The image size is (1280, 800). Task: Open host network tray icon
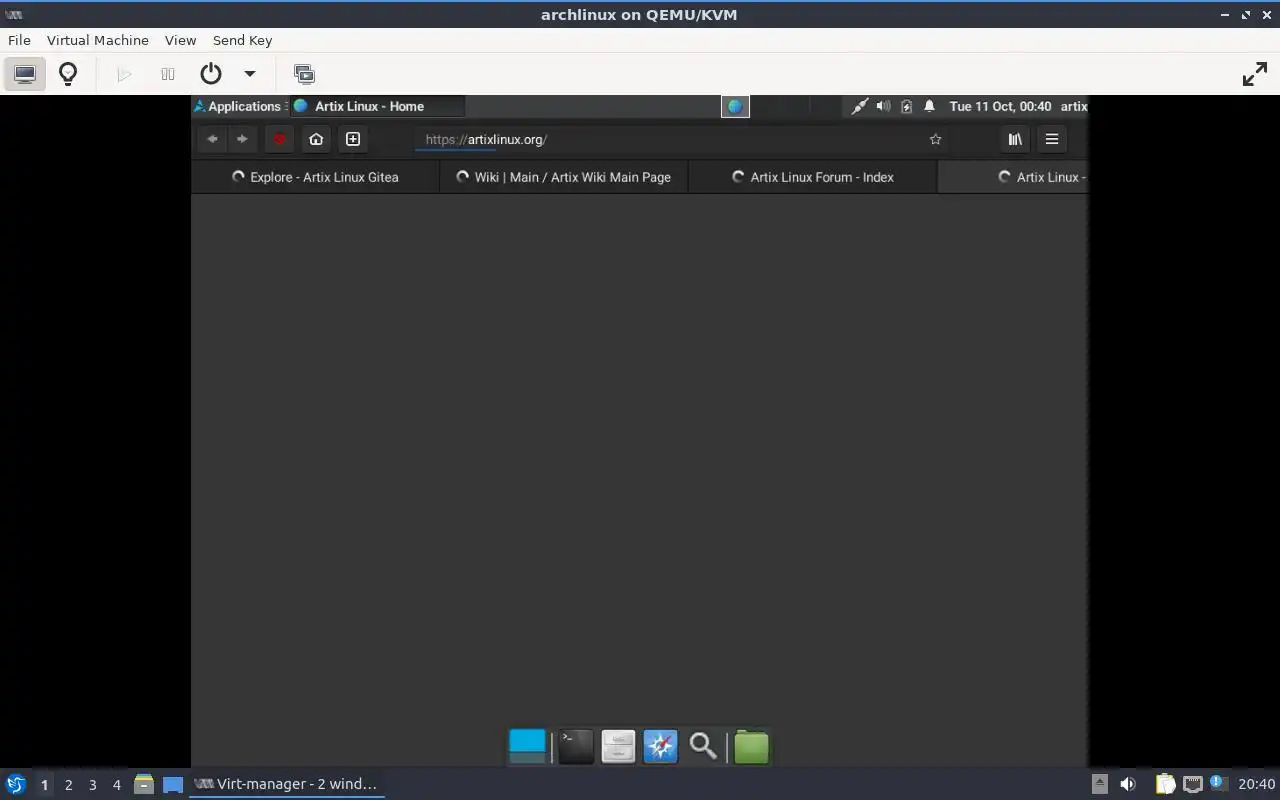click(x=1192, y=784)
